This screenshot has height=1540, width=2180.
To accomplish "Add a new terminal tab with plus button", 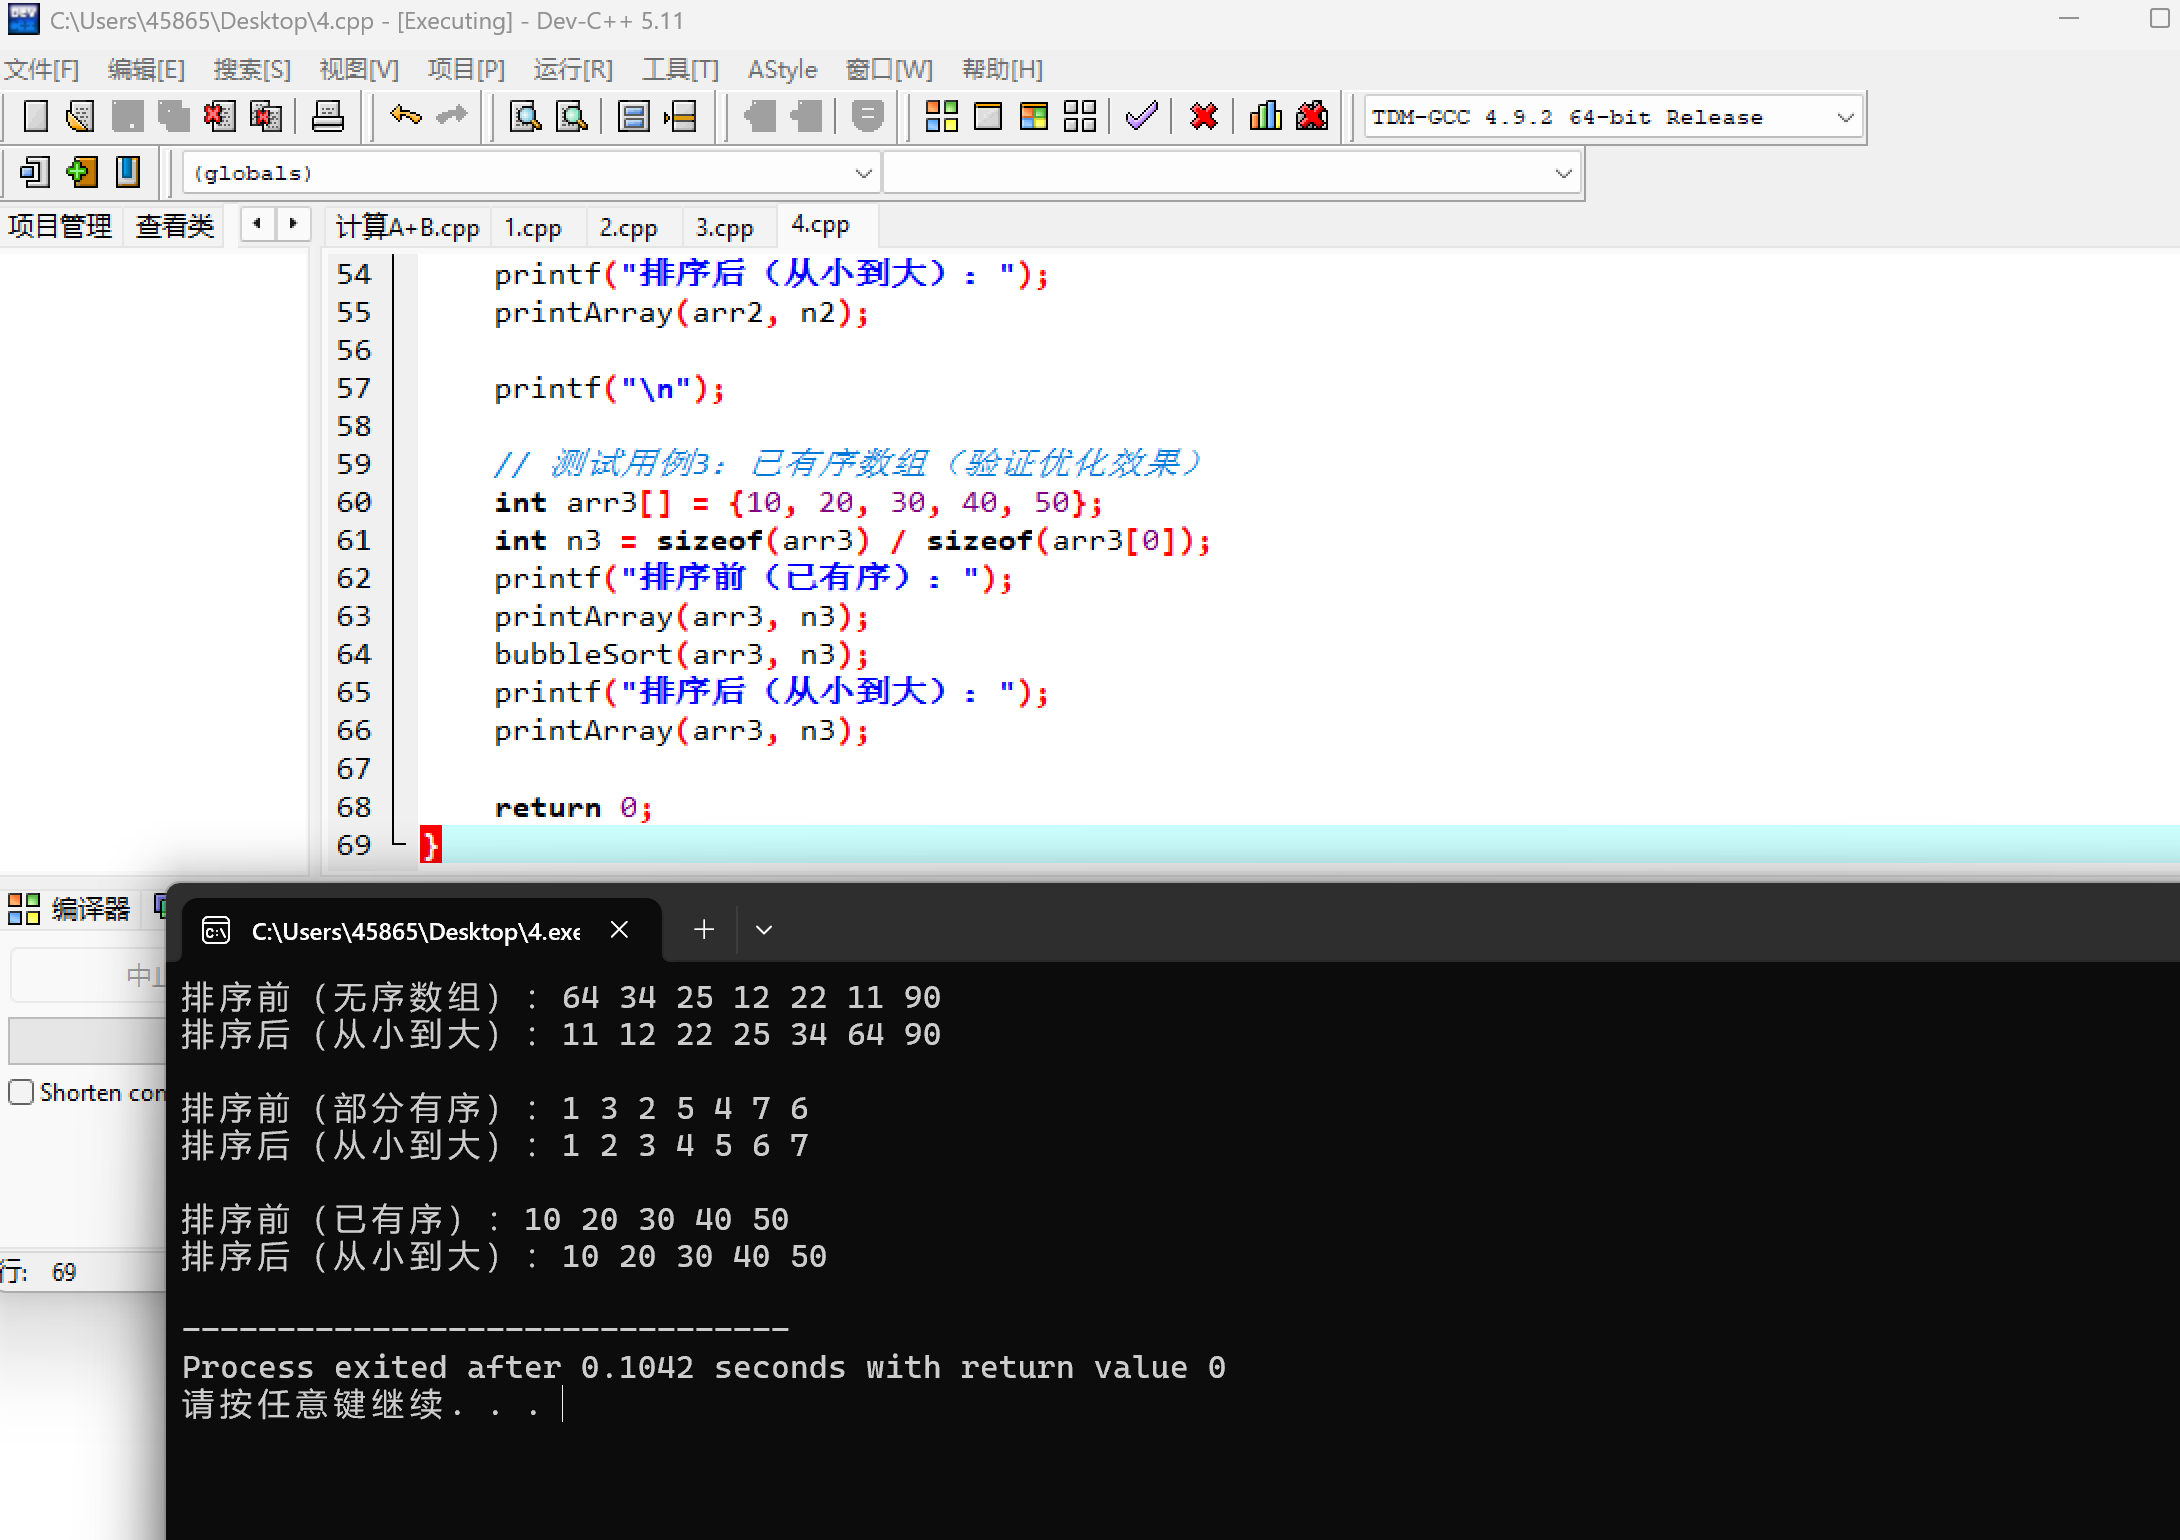I will (704, 930).
